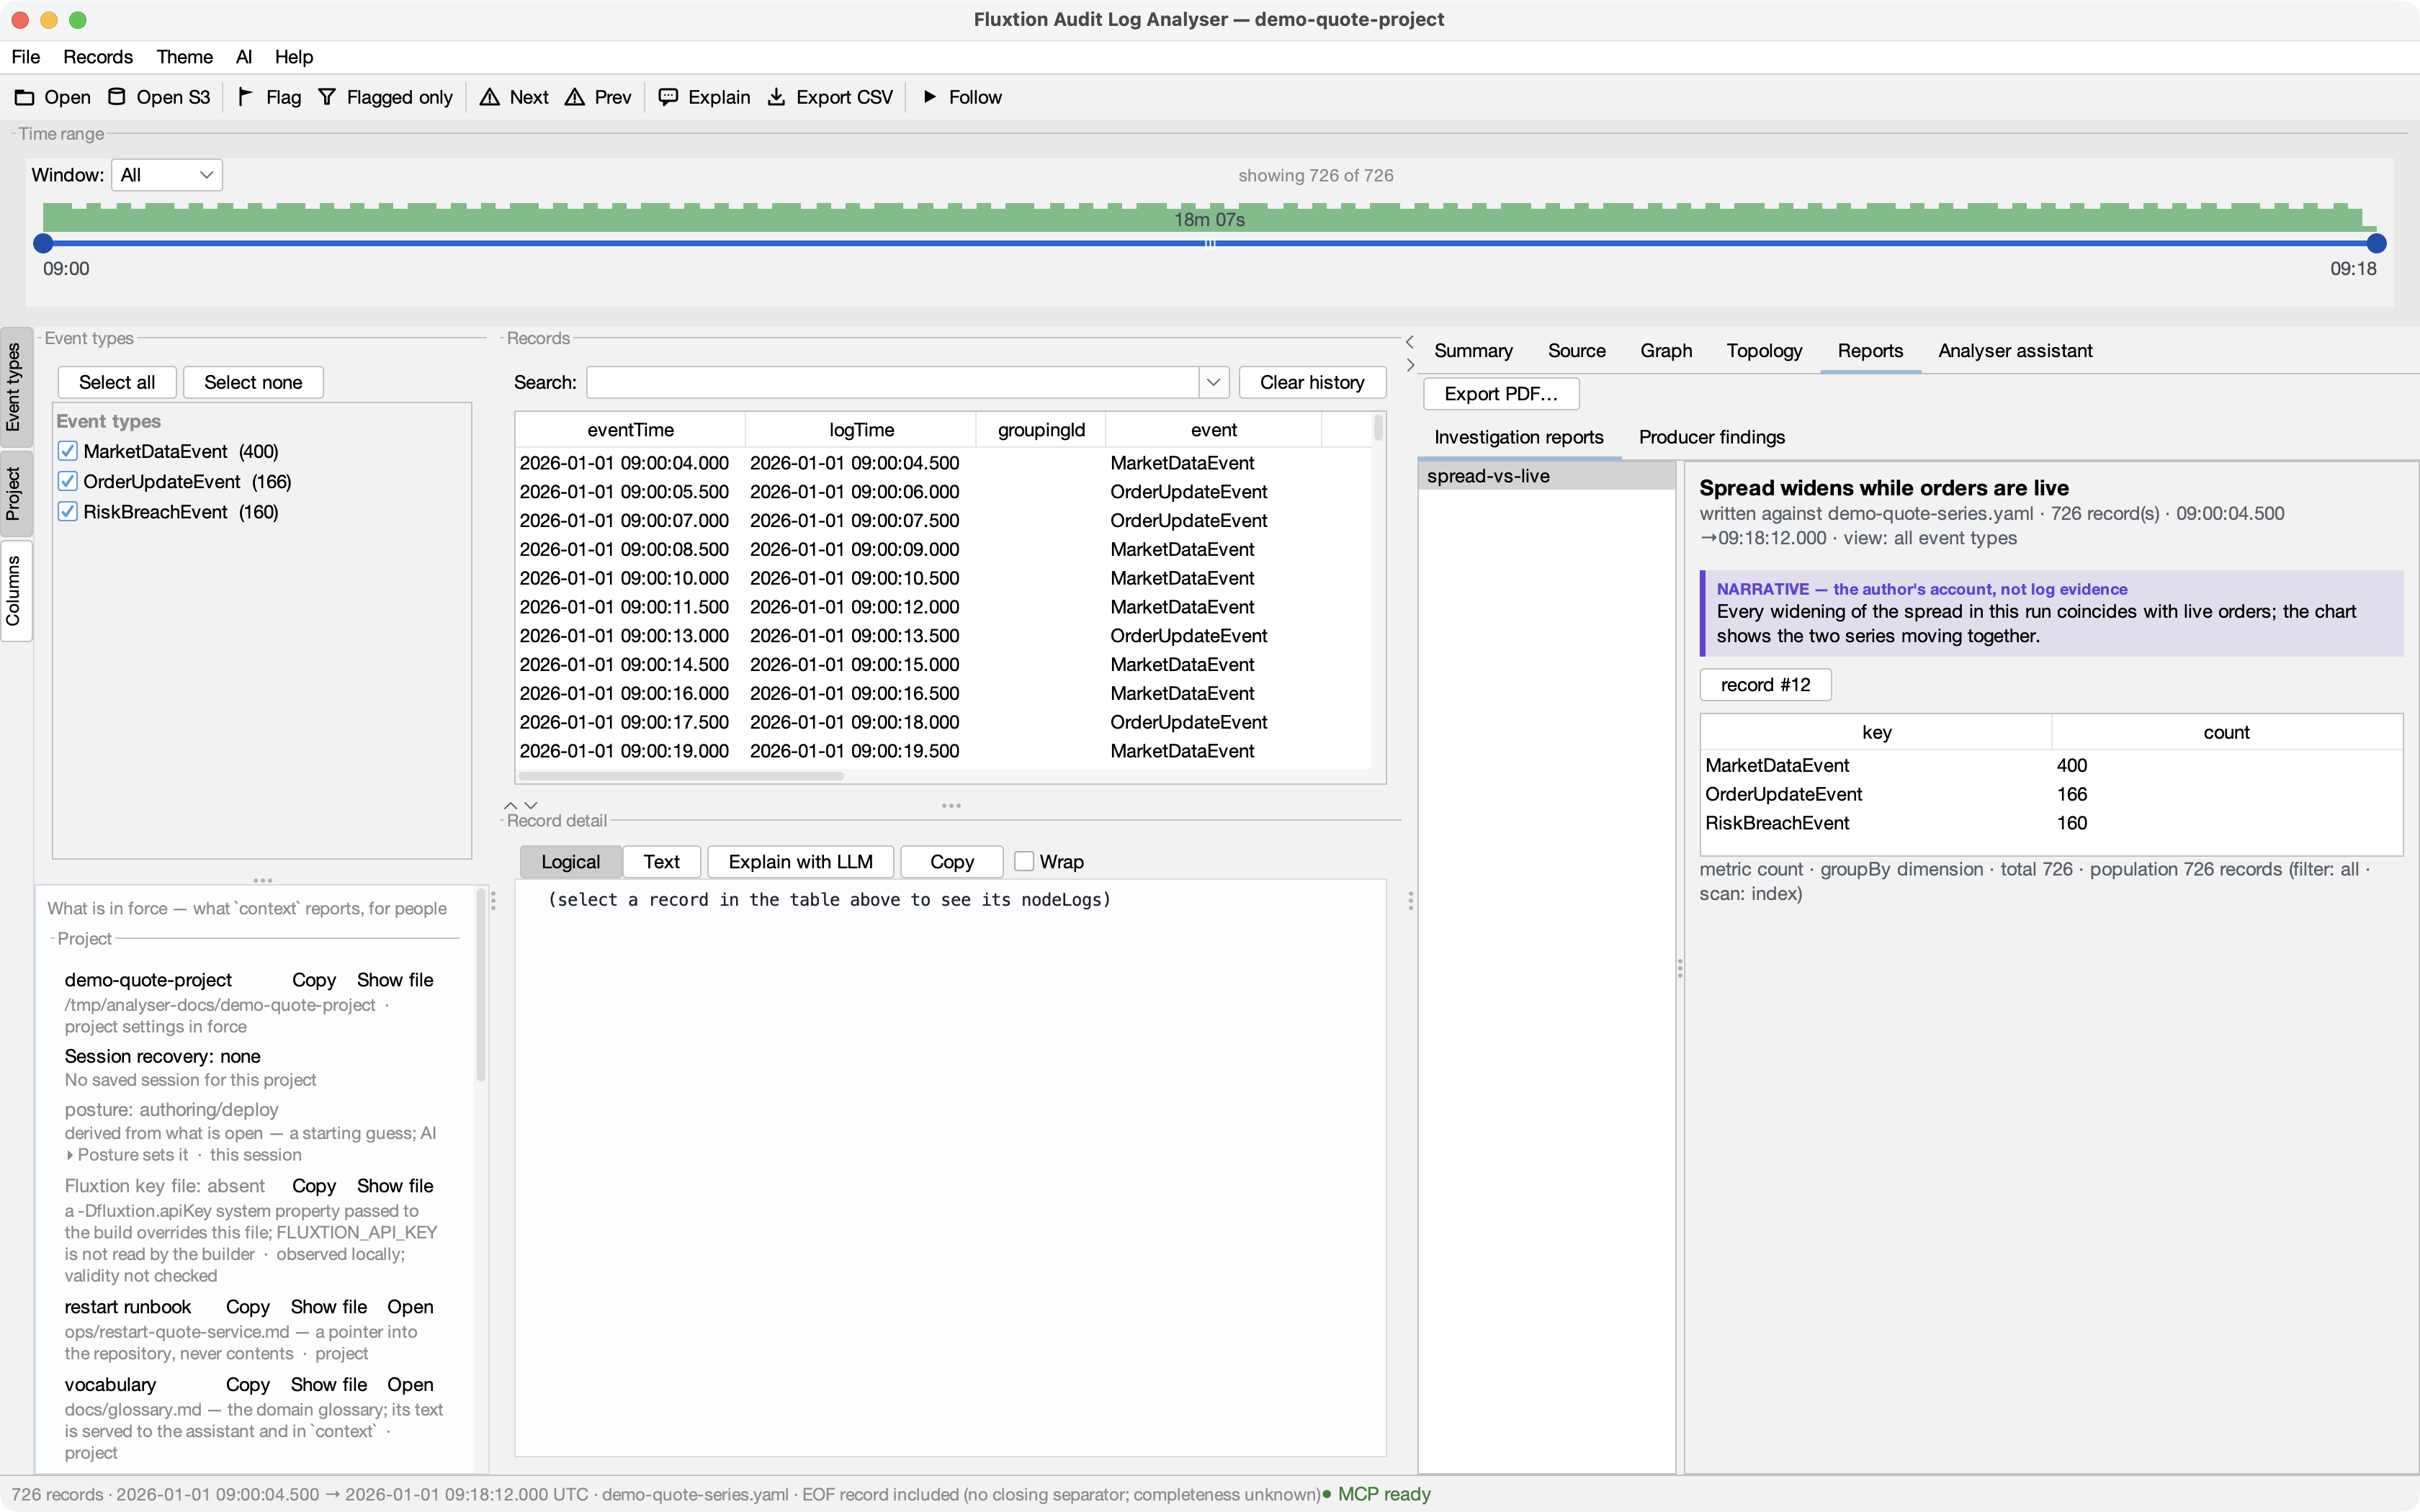
Task: Collapse right panel with left chevron
Action: tap(1410, 342)
